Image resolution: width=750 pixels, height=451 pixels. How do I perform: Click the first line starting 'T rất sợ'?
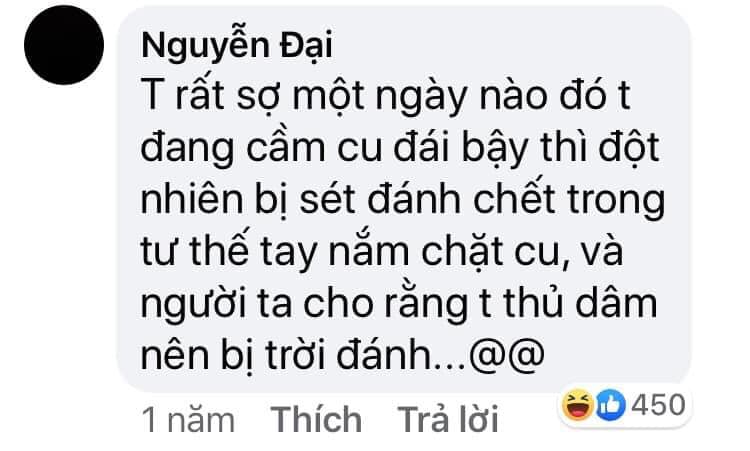385,97
